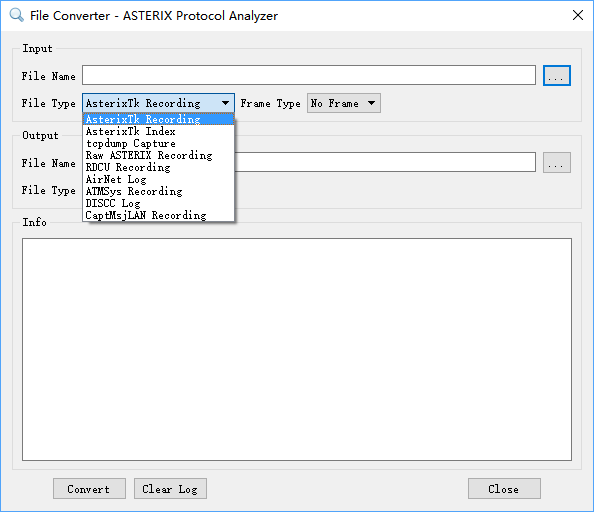
Task: Browse for the input file with ... button
Action: pyautogui.click(x=556, y=75)
